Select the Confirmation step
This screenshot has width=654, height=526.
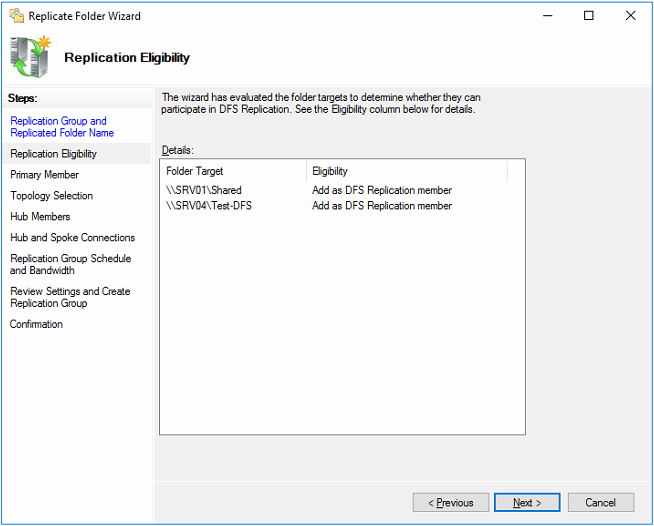click(x=36, y=324)
